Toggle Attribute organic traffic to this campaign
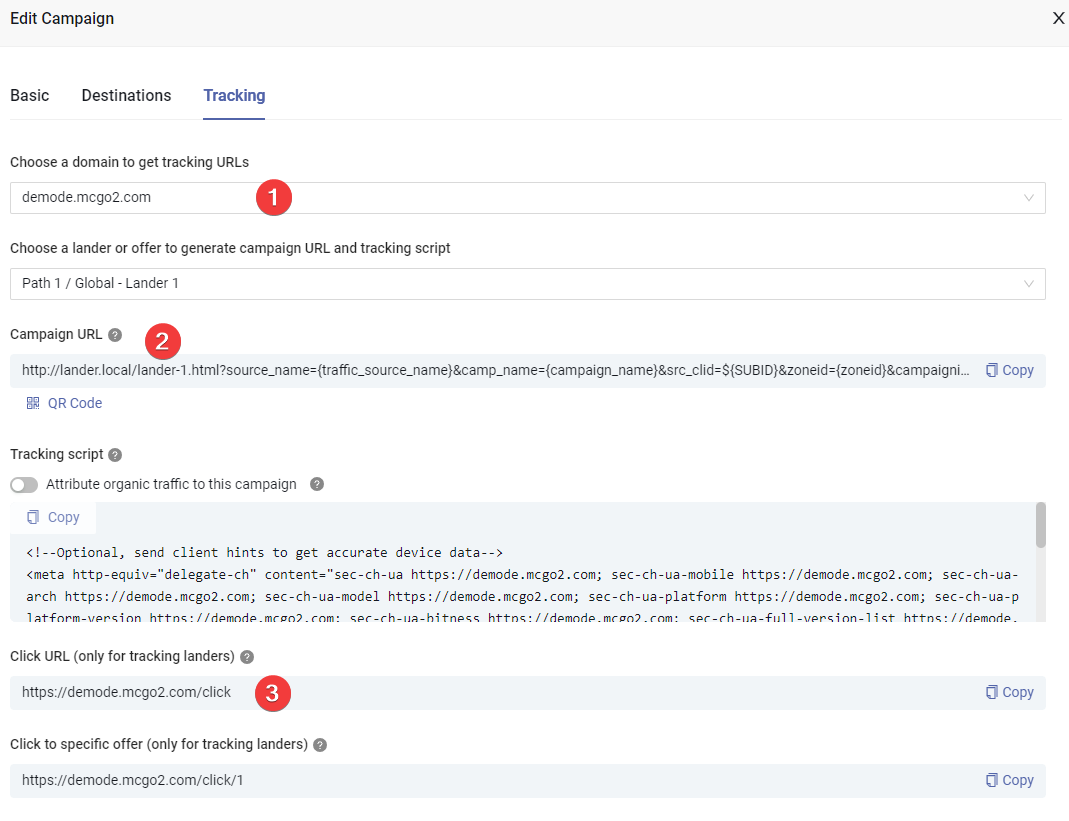Image resolution: width=1069 pixels, height=821 pixels. click(24, 485)
